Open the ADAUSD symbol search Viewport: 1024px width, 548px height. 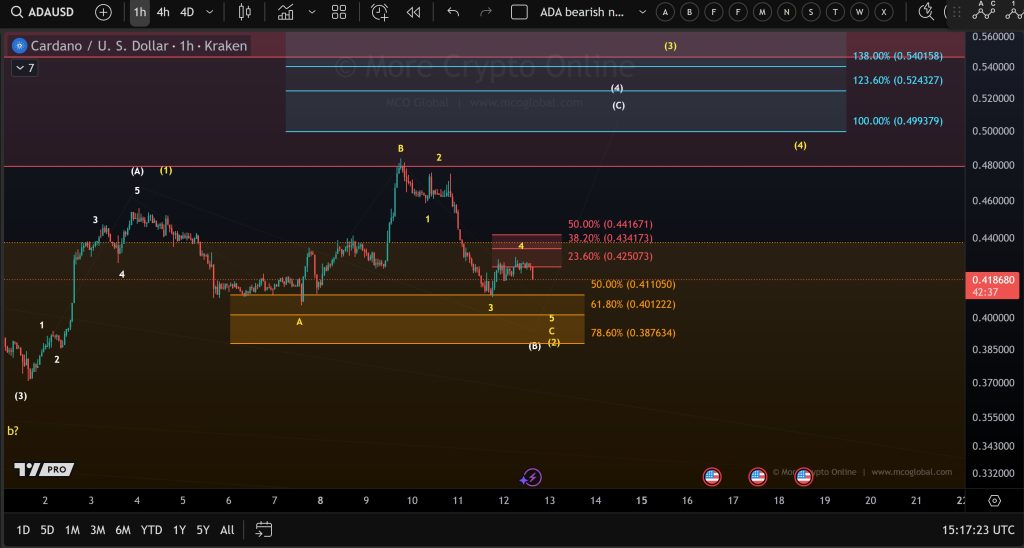(x=43, y=12)
